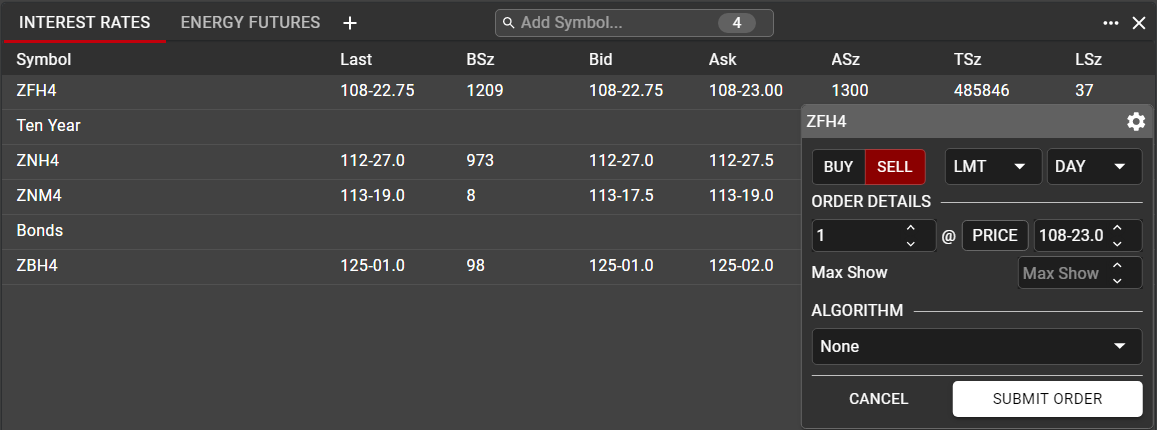Select the Interest Rates tab
The image size is (1157, 430).
click(x=85, y=22)
